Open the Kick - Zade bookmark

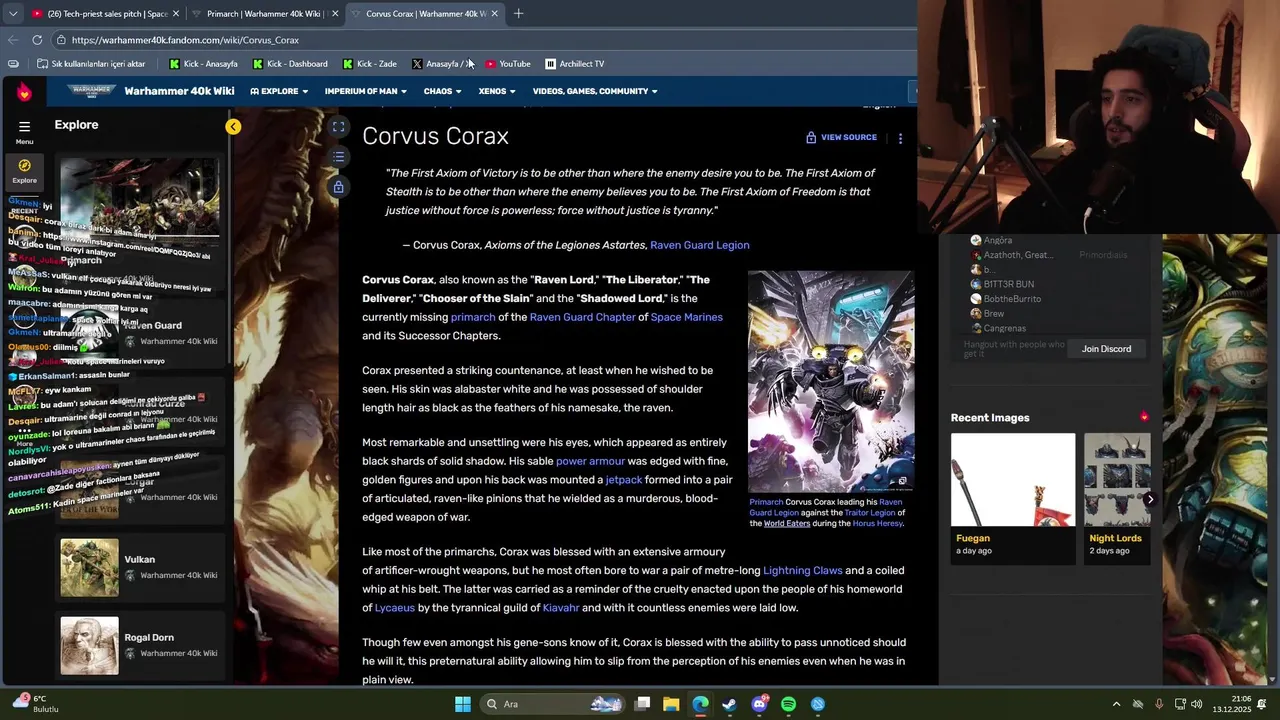[369, 64]
